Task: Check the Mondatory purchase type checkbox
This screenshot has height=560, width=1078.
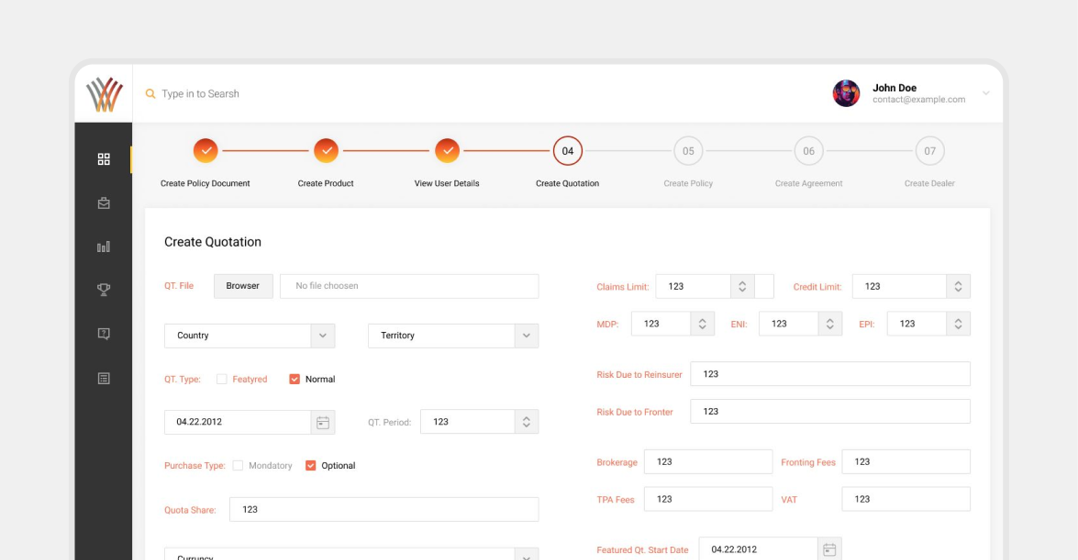Action: tap(238, 465)
